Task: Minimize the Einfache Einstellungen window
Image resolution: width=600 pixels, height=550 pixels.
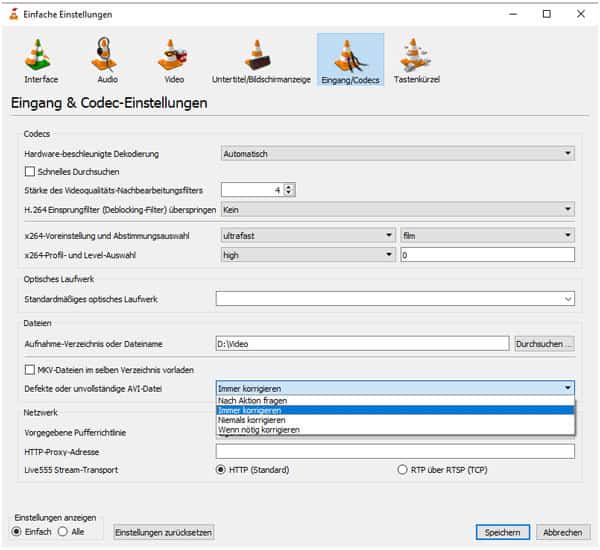Action: [x=513, y=14]
